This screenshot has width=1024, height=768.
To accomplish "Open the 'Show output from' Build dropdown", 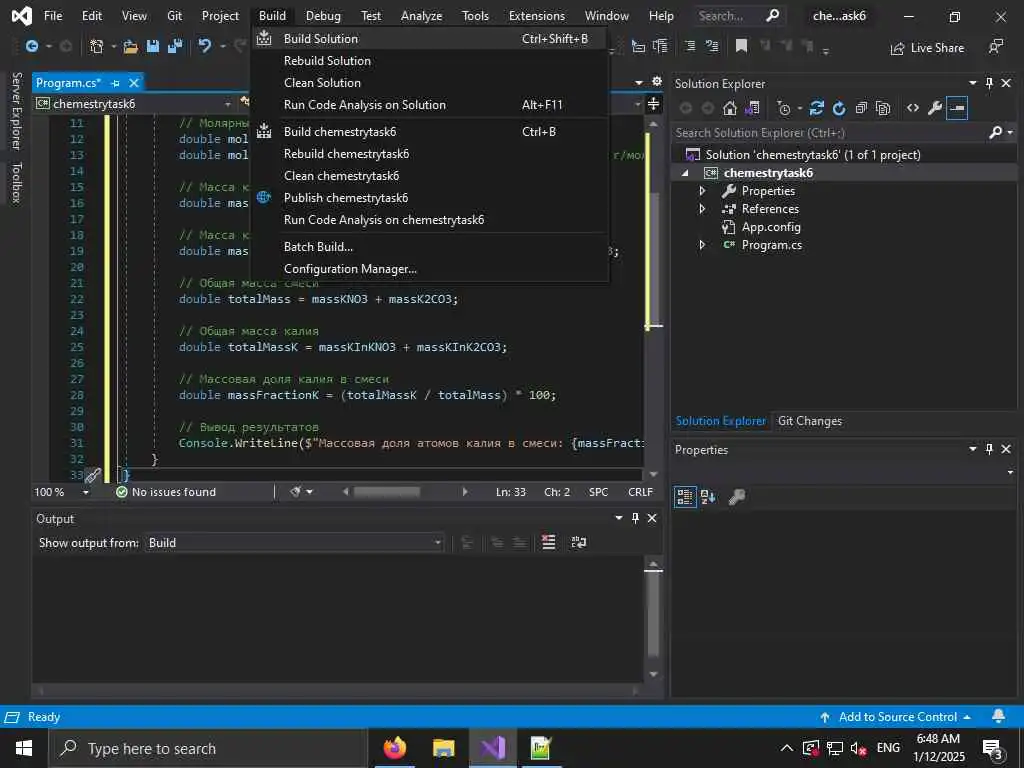I will pyautogui.click(x=294, y=543).
